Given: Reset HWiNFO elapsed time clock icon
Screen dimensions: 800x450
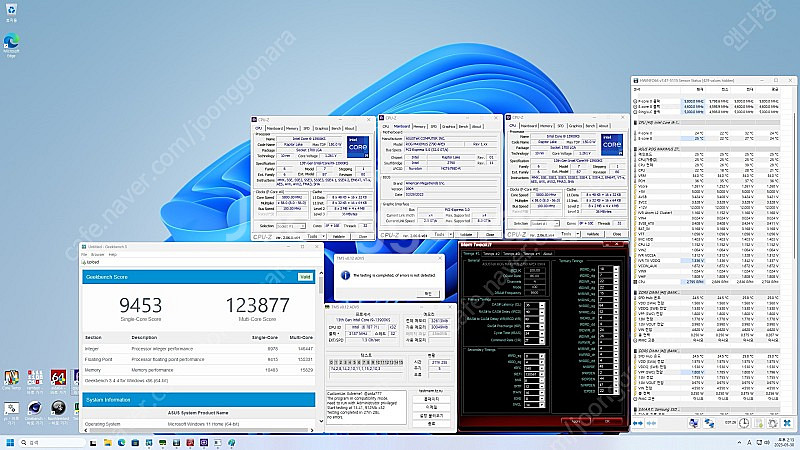Looking at the screenshot, I should [x=744, y=423].
